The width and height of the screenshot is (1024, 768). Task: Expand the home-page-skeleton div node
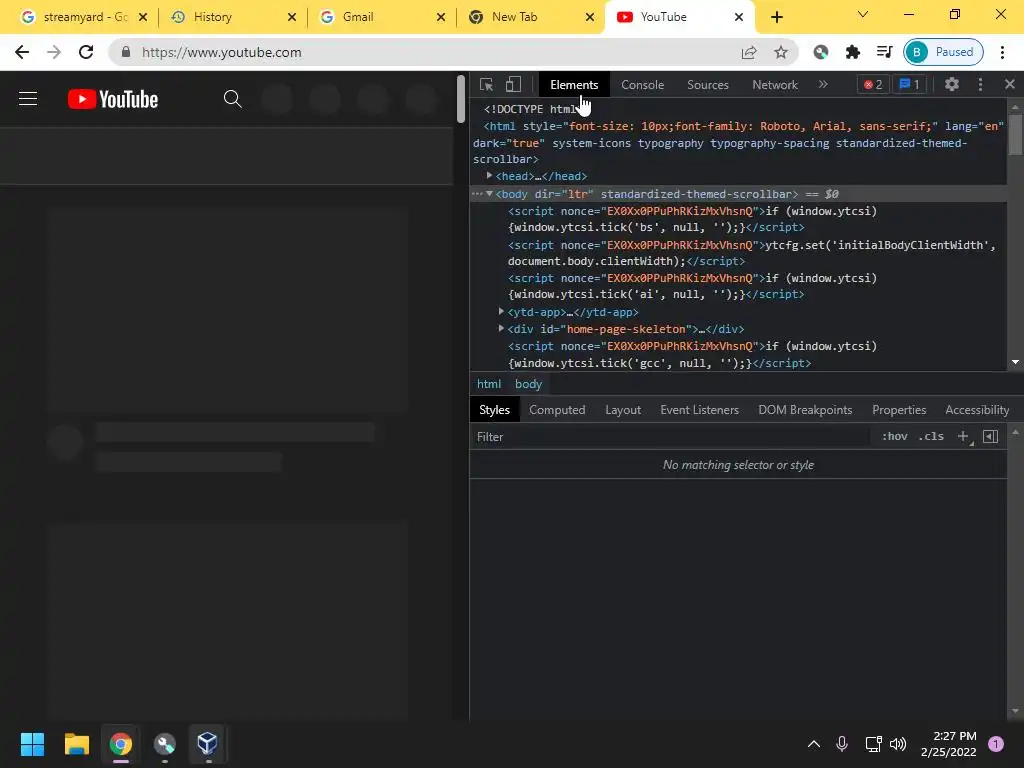[502, 328]
